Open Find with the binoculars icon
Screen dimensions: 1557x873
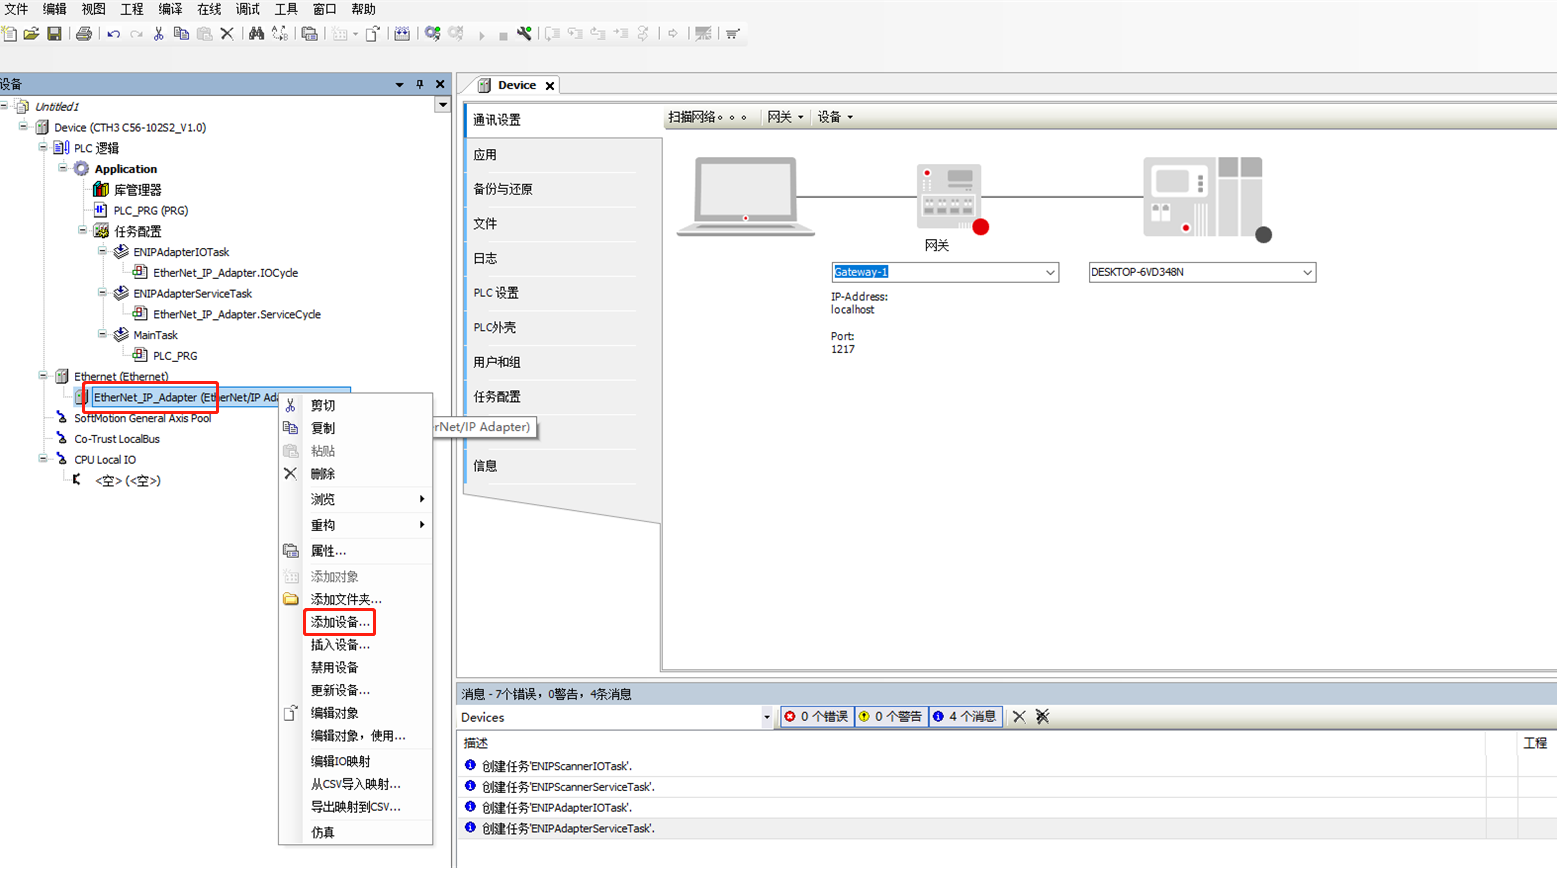(256, 34)
